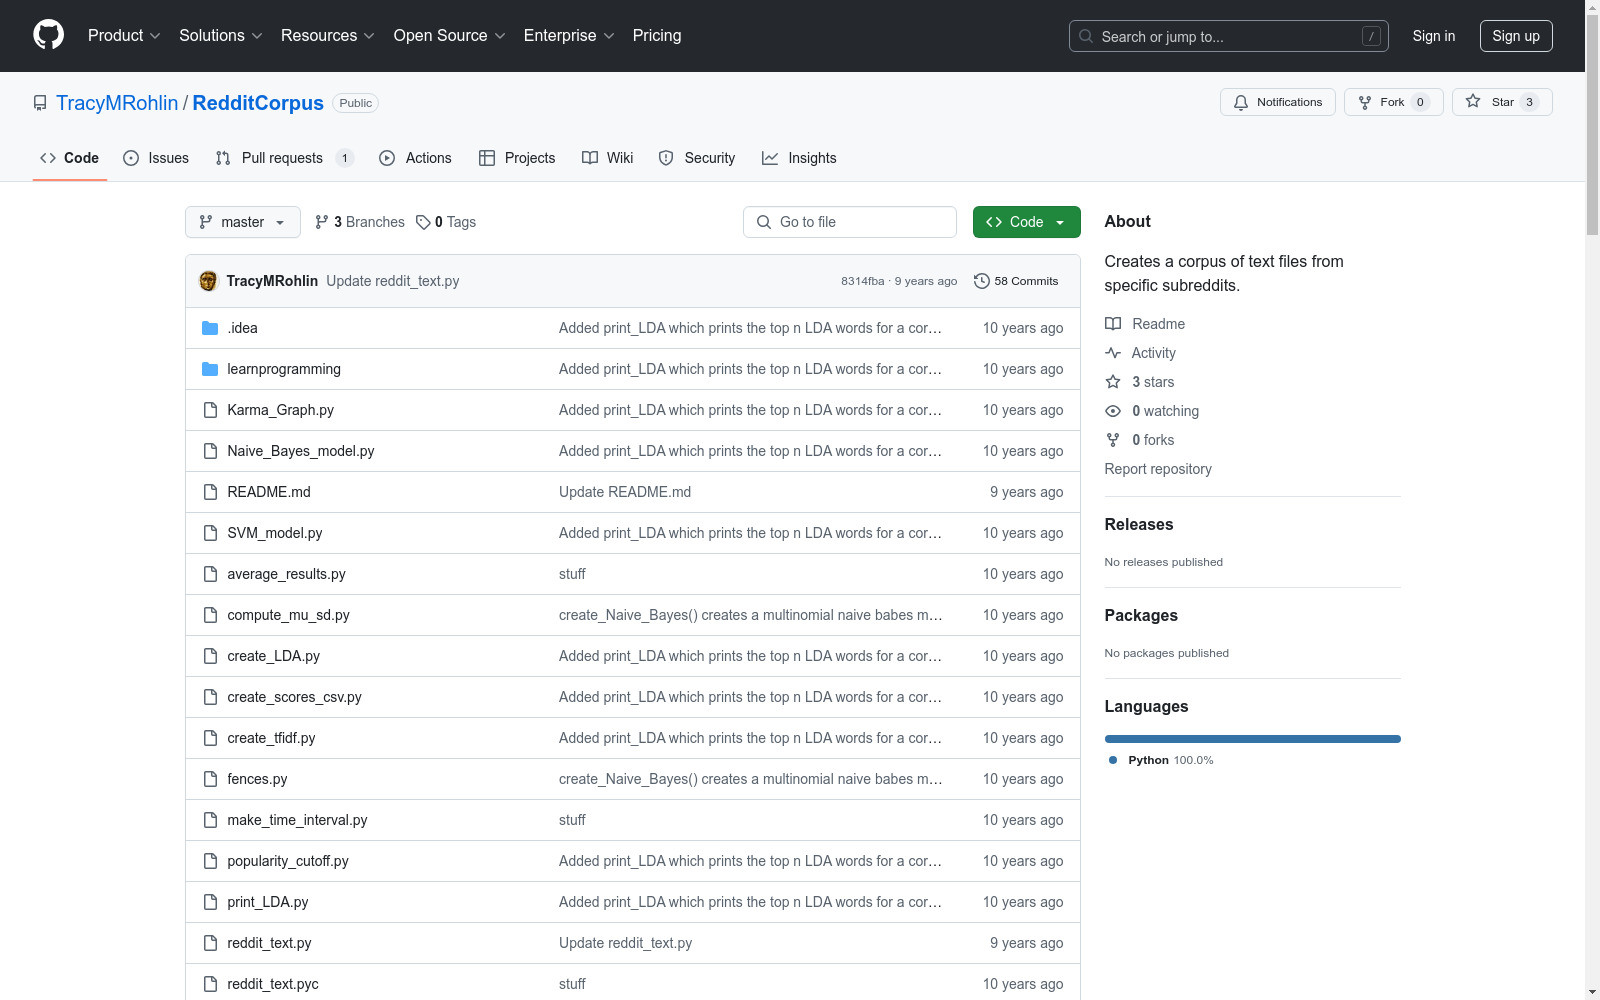
Task: Click the Star icon
Action: pyautogui.click(x=1473, y=101)
